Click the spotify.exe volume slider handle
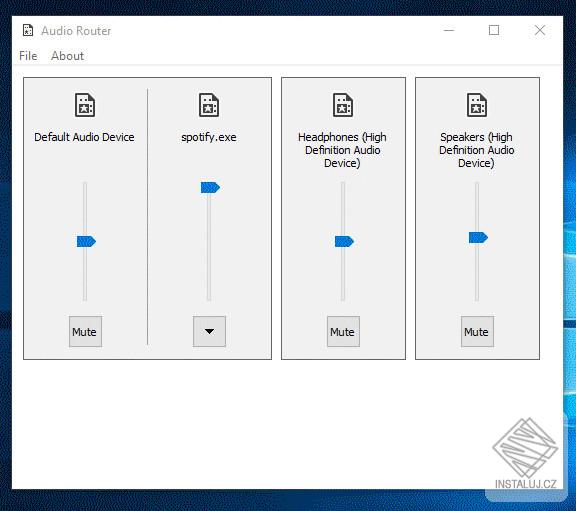 [210, 188]
